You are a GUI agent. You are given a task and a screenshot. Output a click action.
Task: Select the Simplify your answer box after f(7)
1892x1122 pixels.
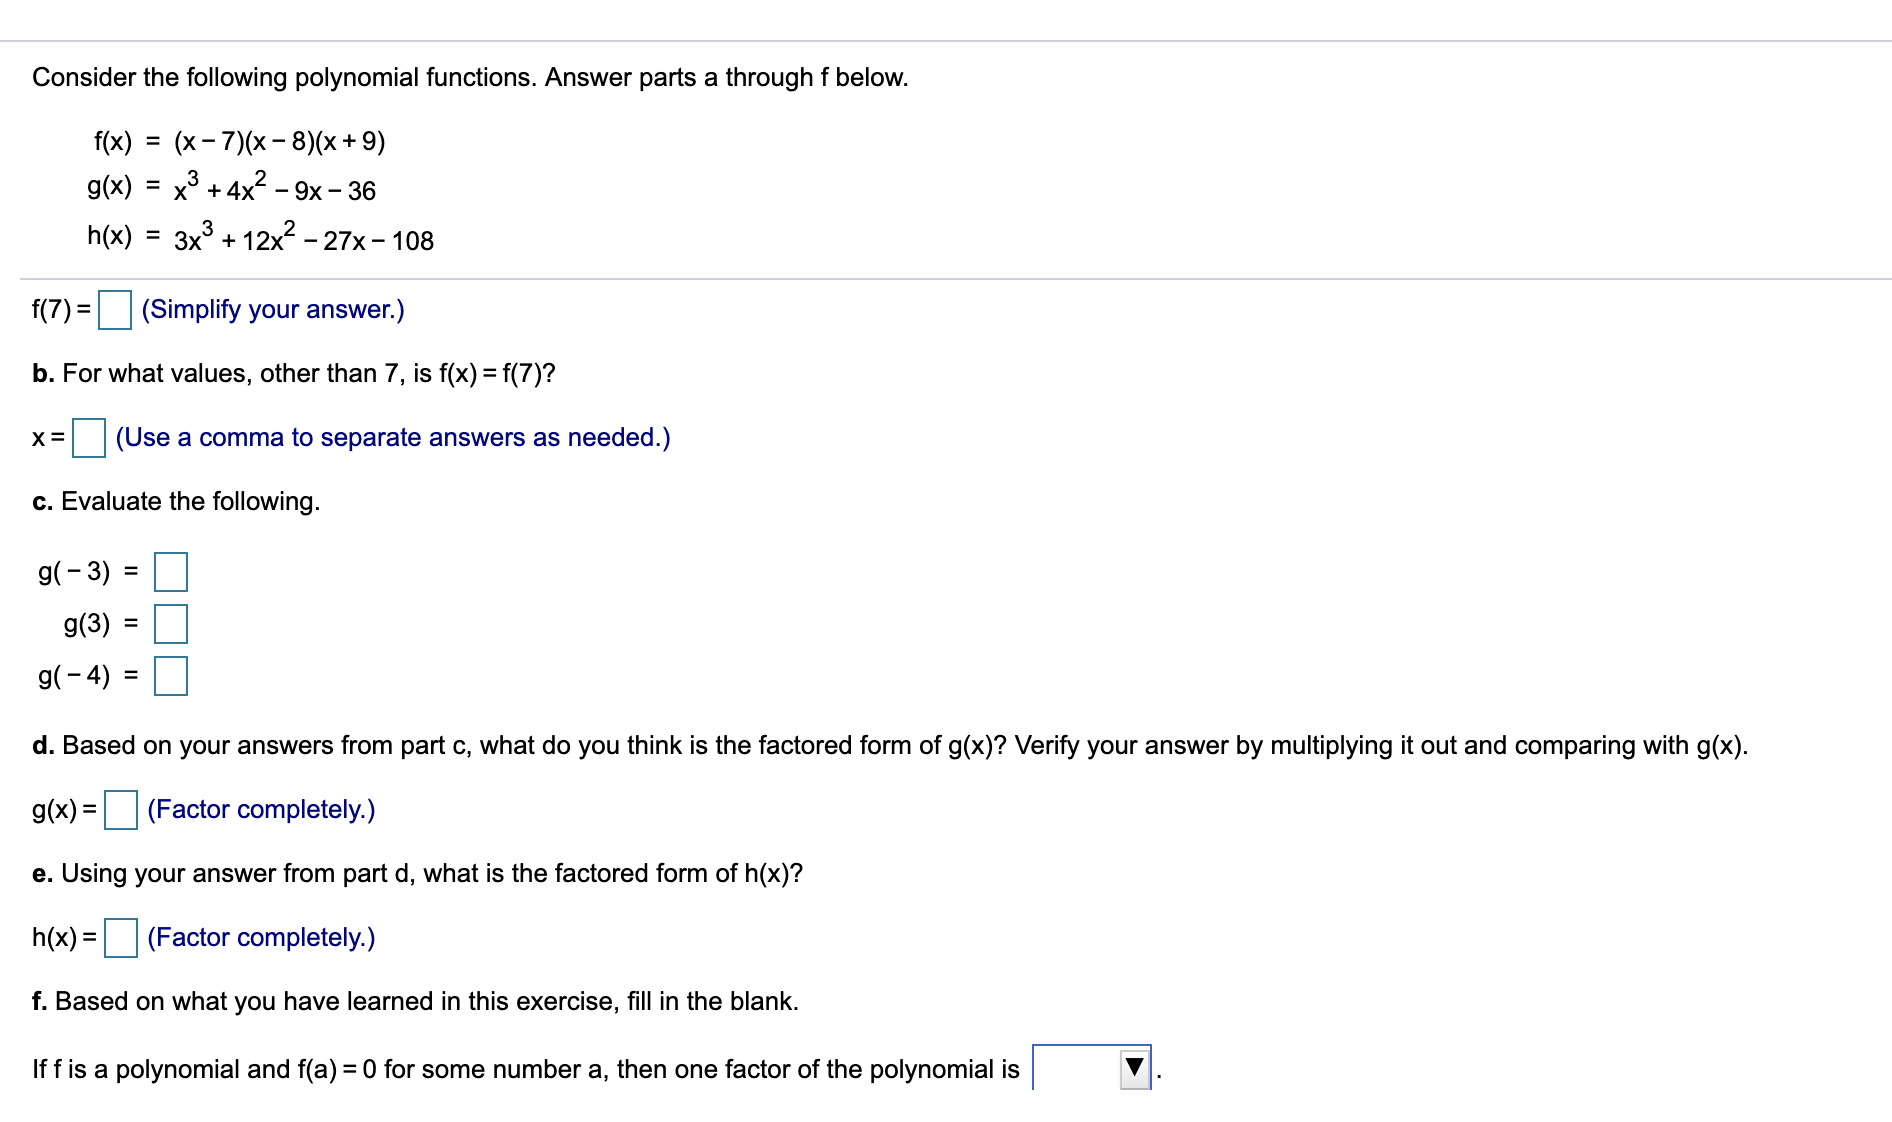[x=113, y=311]
